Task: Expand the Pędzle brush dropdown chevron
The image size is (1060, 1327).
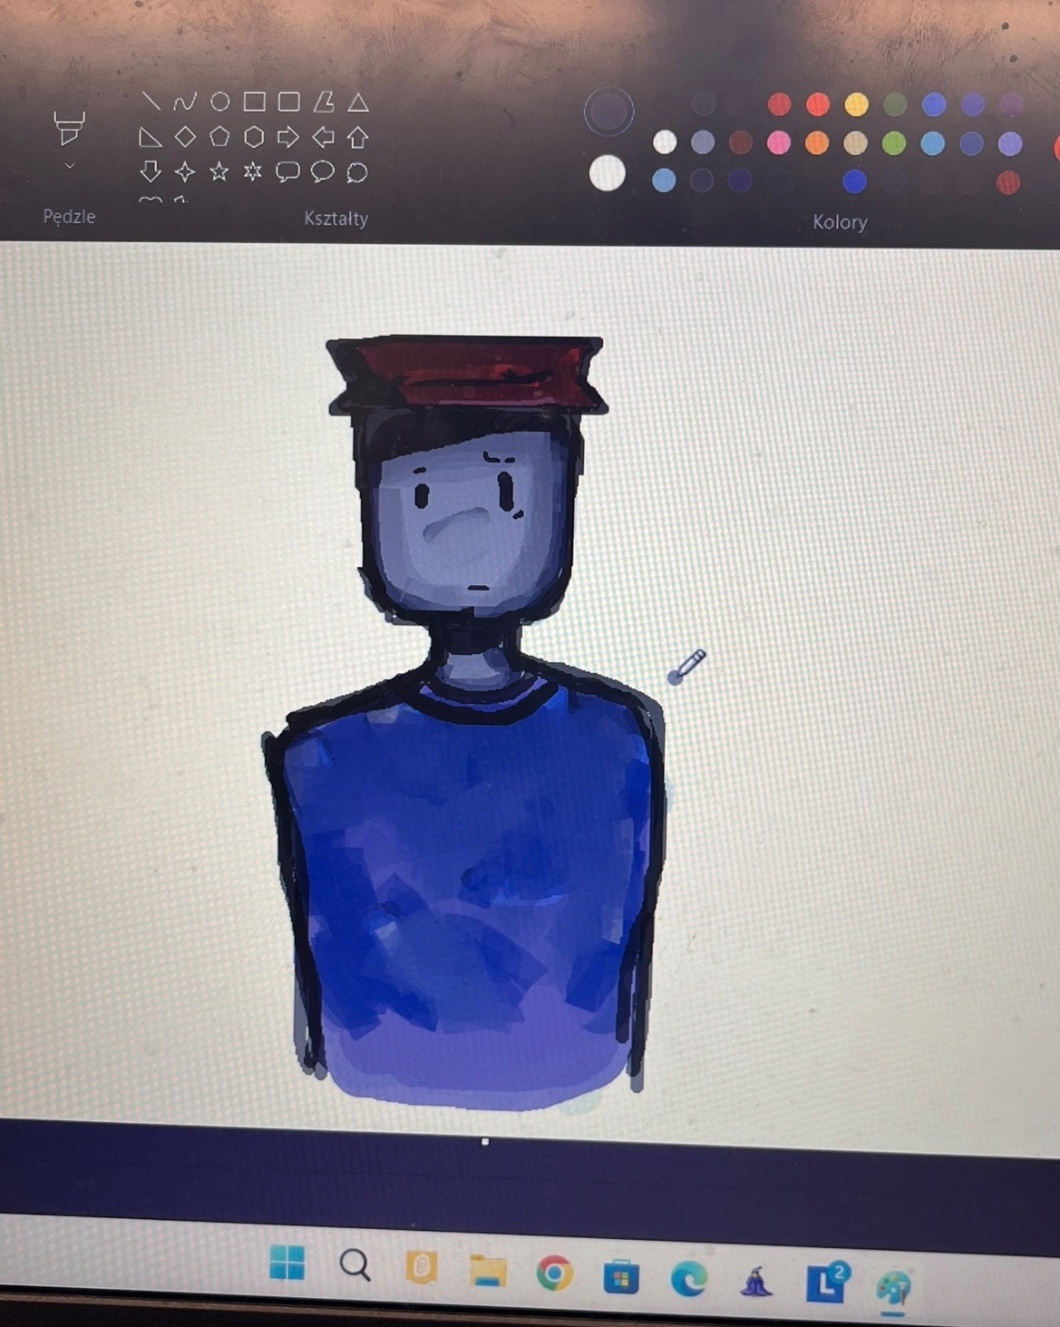Action: click(69, 166)
